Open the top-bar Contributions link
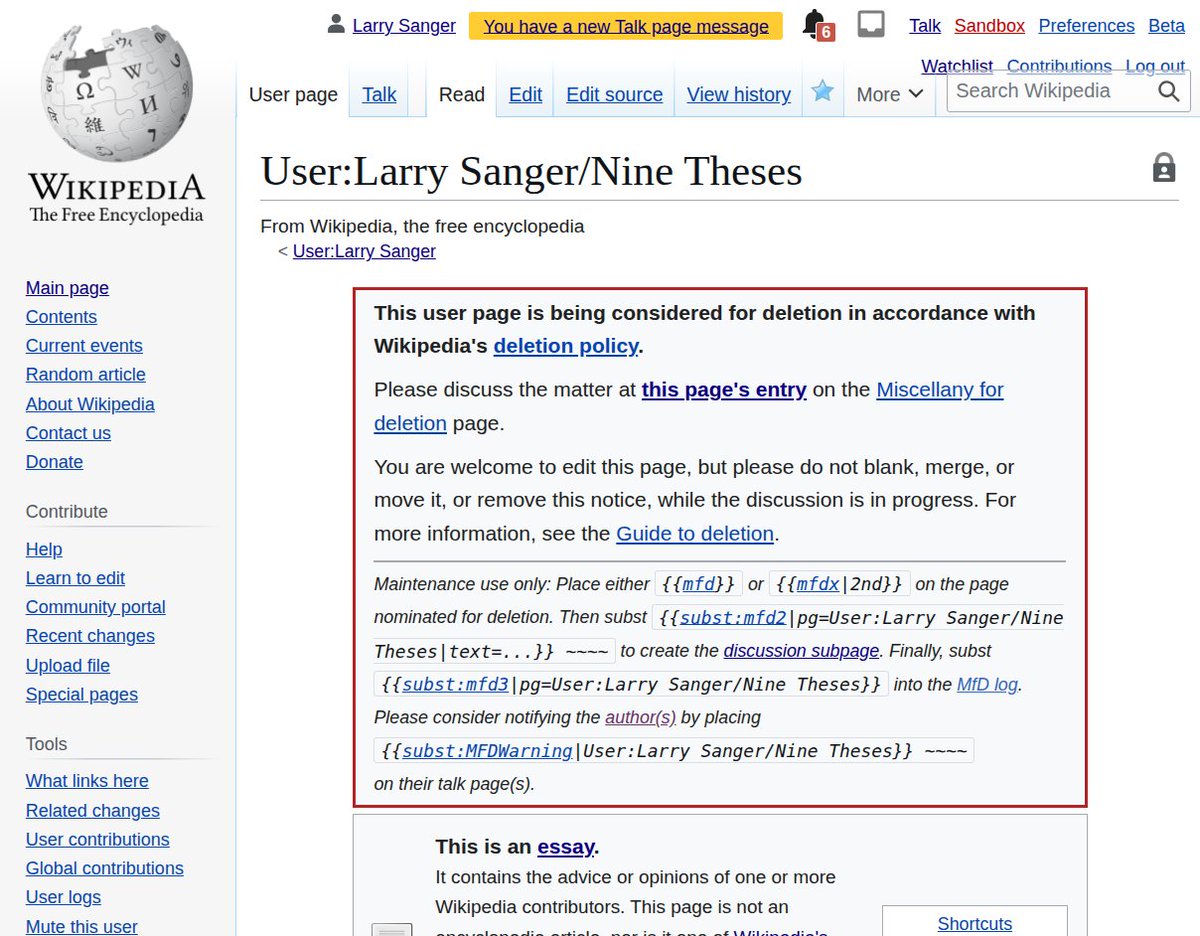 [1059, 66]
